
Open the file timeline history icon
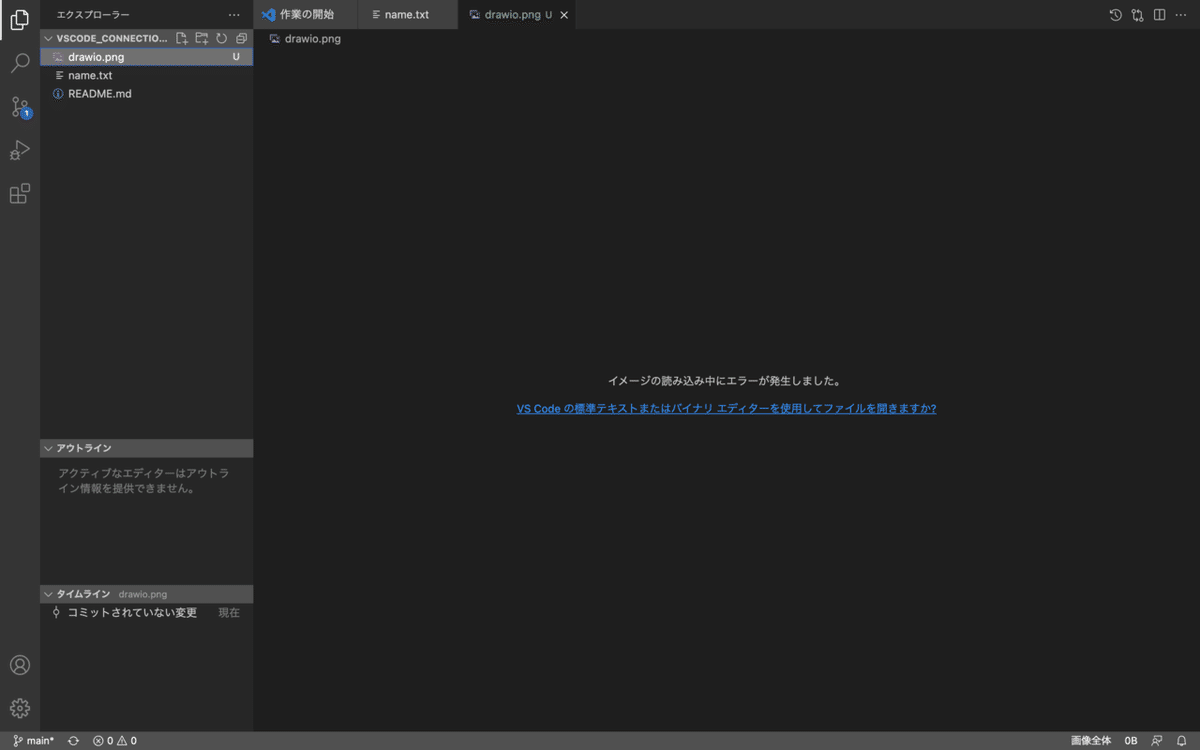coord(1116,15)
